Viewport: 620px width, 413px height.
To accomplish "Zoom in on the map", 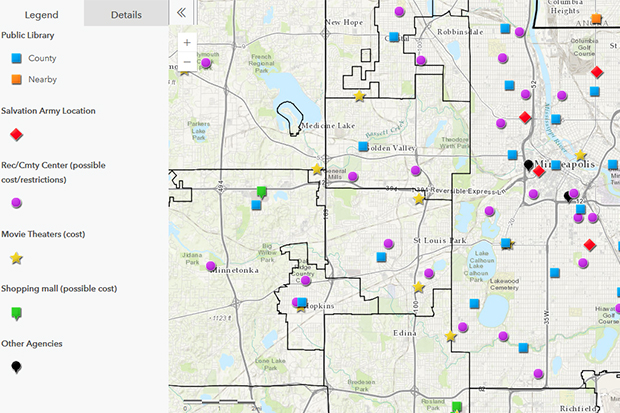I will (187, 43).
